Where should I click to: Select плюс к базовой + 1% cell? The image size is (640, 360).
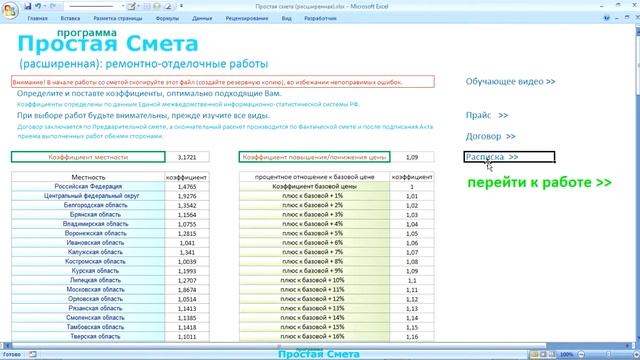pyautogui.click(x=314, y=196)
